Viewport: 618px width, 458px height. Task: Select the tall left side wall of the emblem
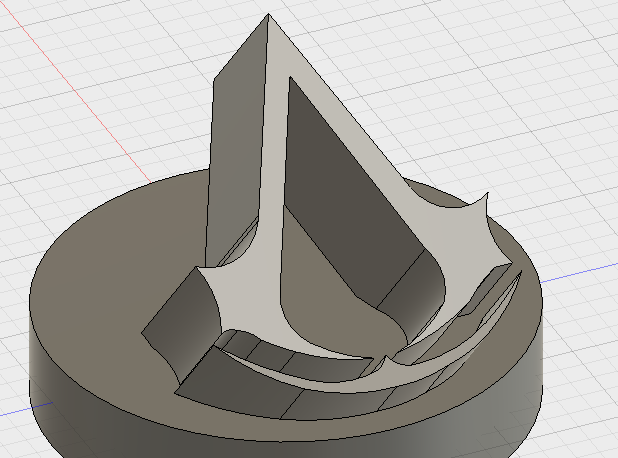[232, 150]
